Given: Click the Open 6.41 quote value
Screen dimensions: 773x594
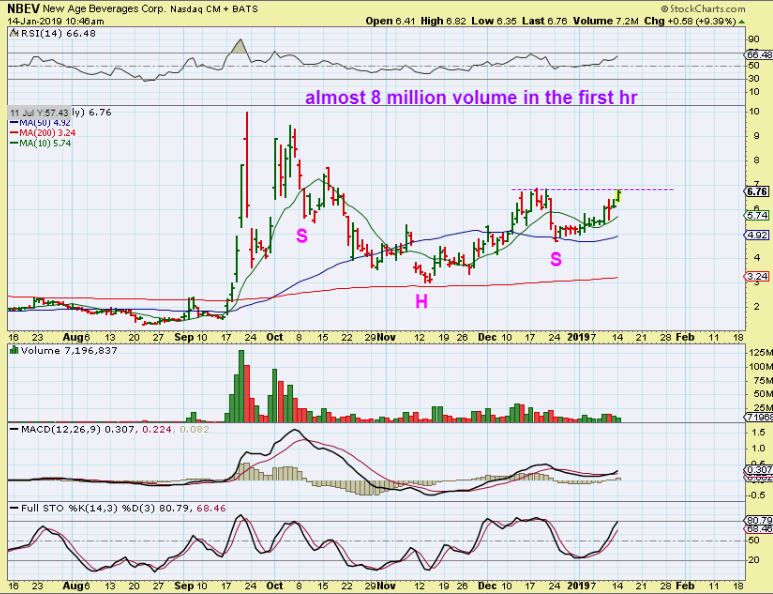Looking at the screenshot, I should tap(390, 21).
